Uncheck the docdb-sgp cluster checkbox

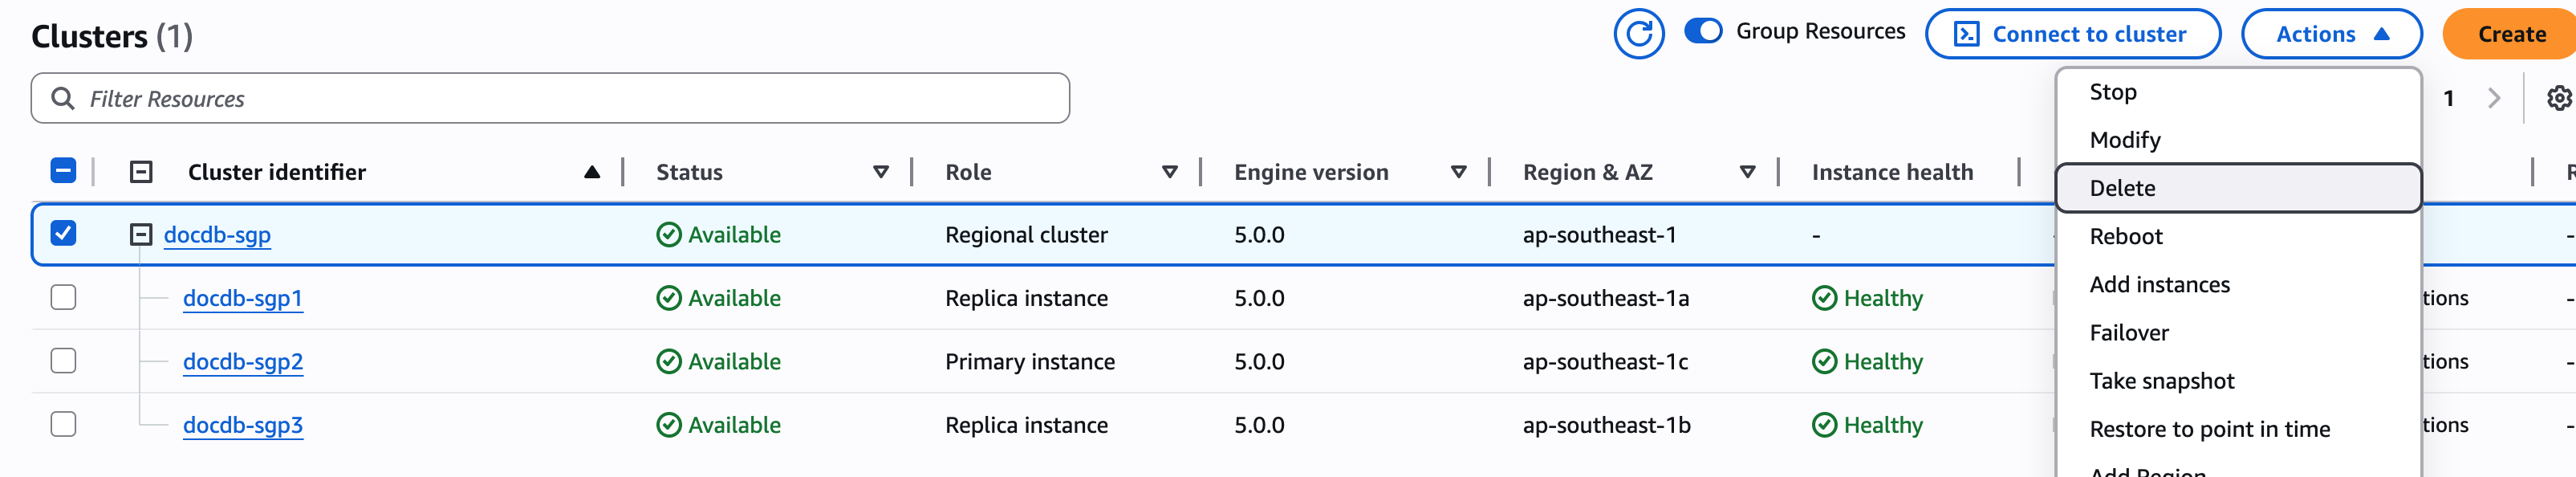(x=63, y=234)
